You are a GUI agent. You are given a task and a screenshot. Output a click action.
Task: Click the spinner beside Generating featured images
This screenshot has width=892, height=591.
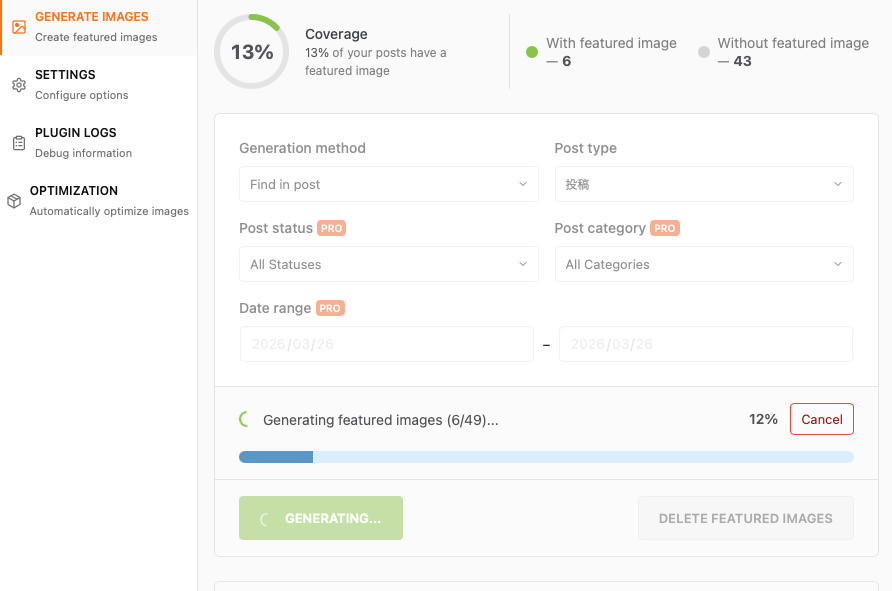click(245, 420)
